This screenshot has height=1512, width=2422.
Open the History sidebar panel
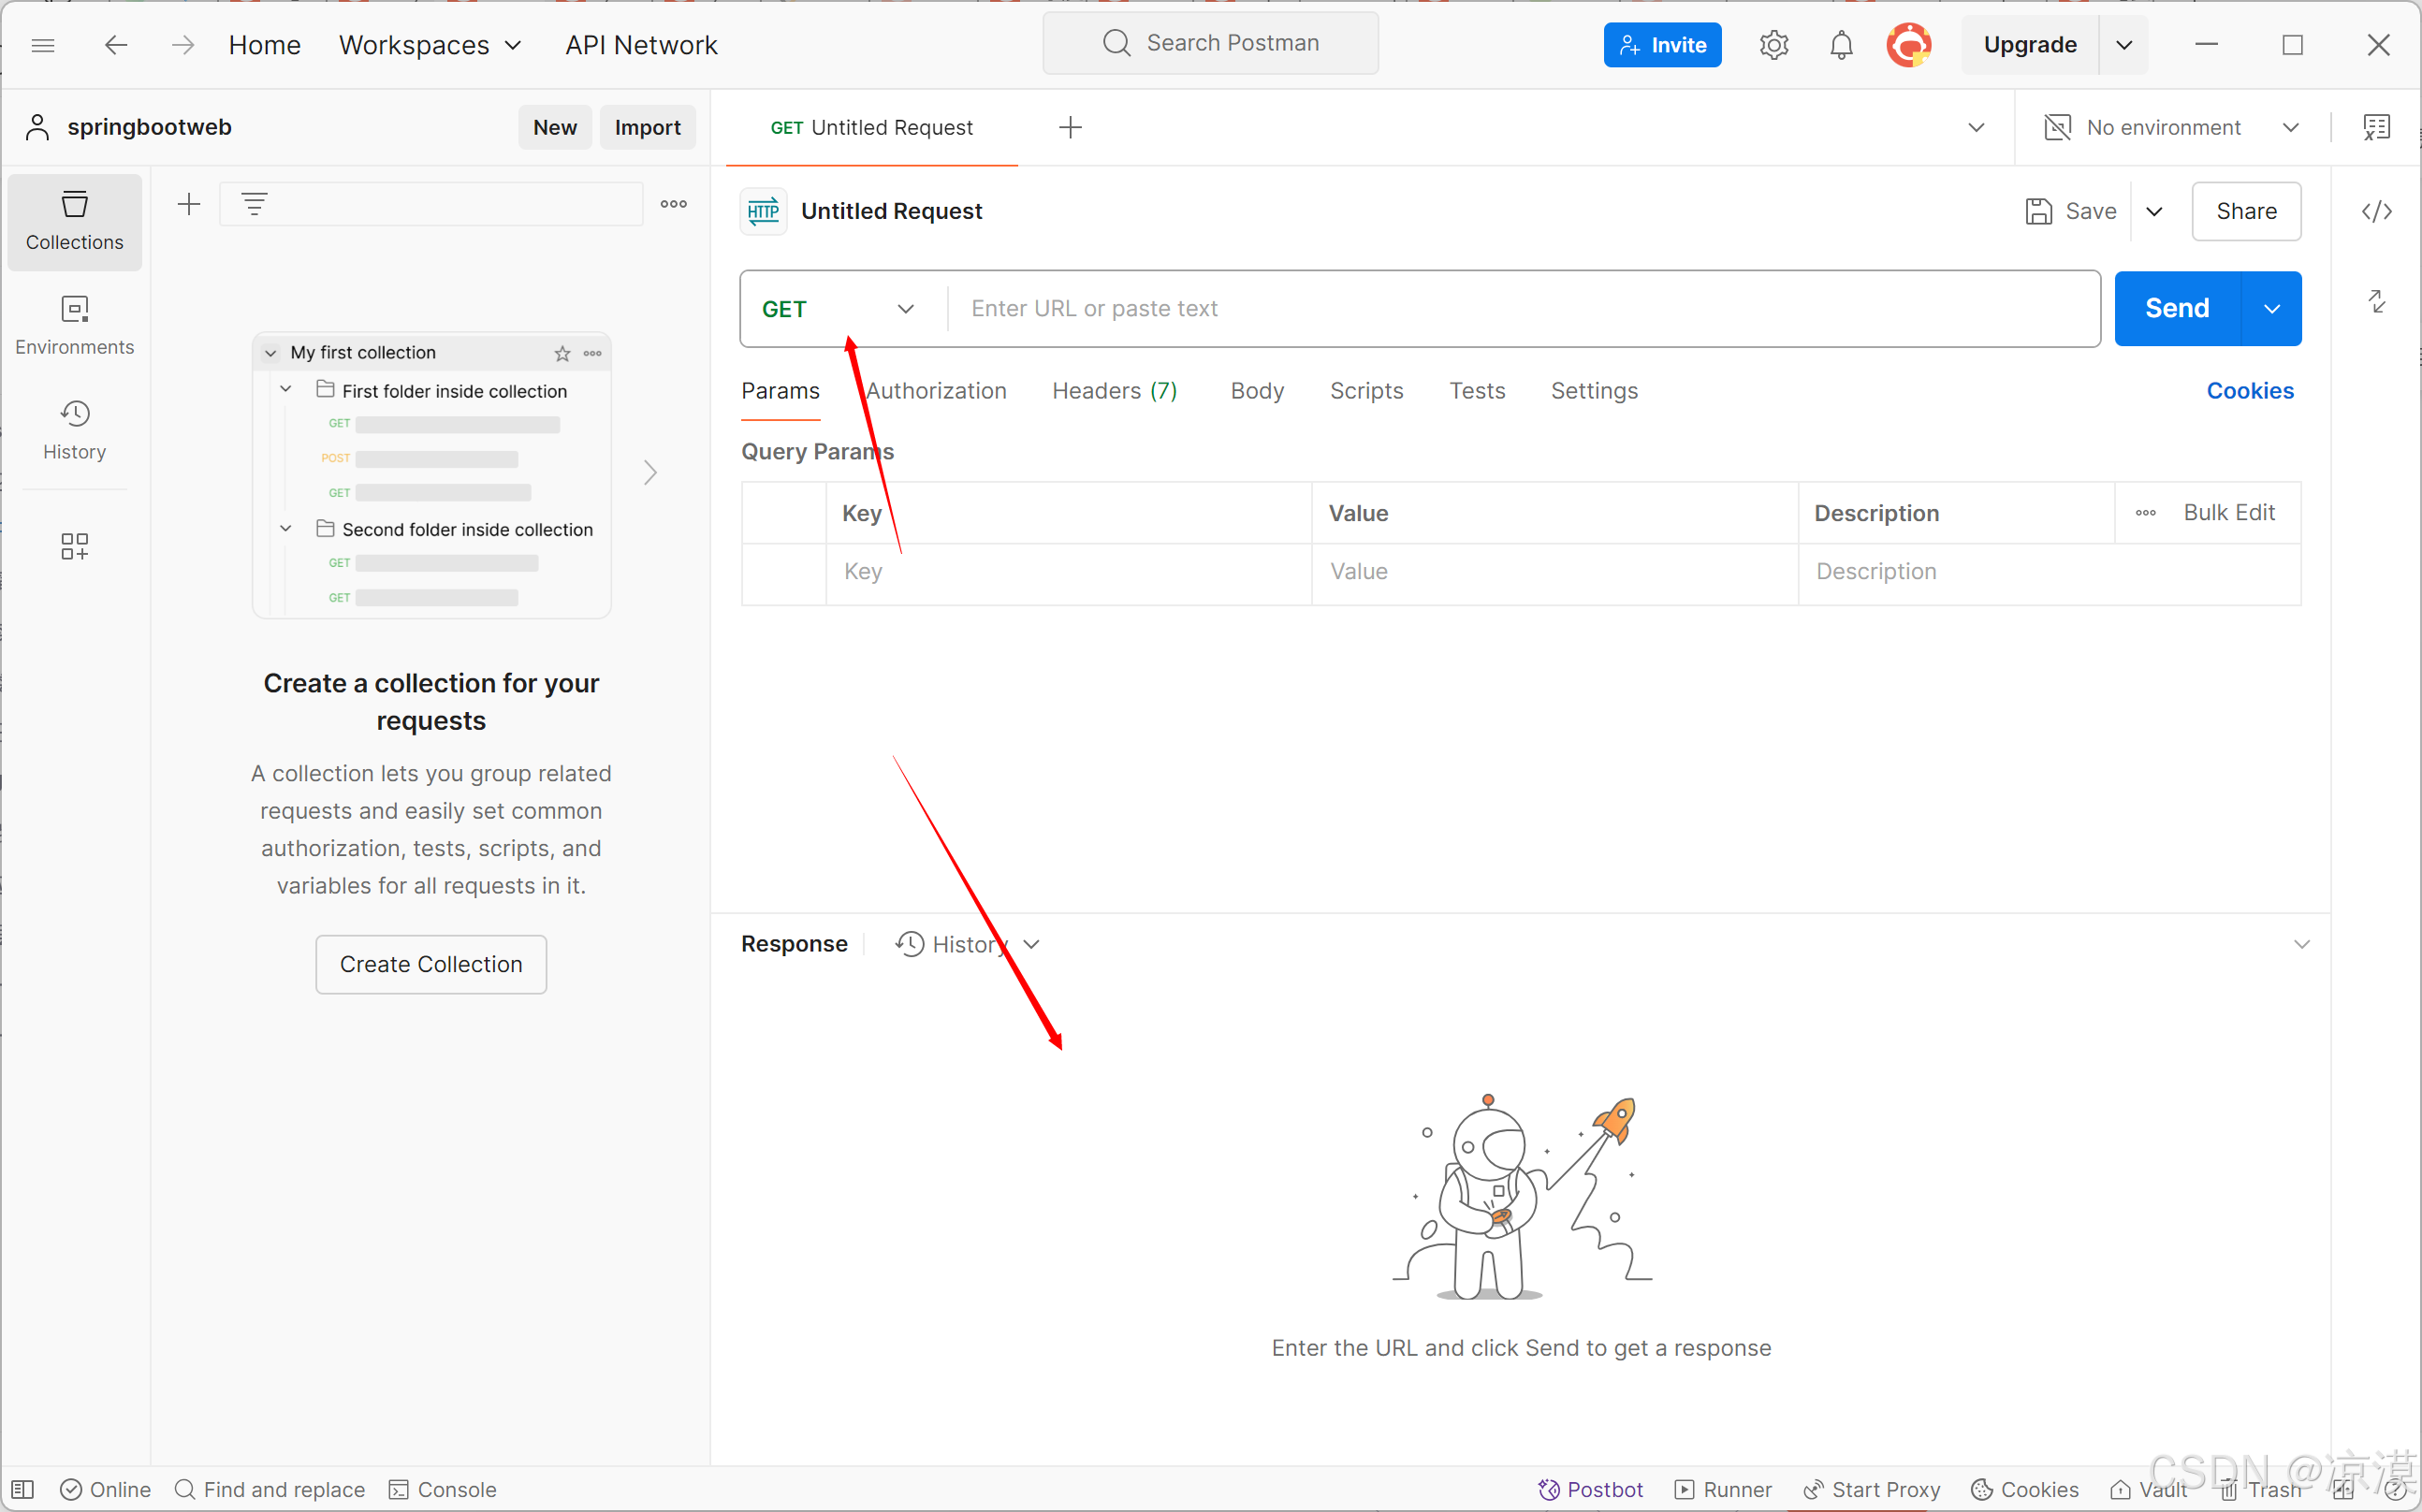pos(75,431)
